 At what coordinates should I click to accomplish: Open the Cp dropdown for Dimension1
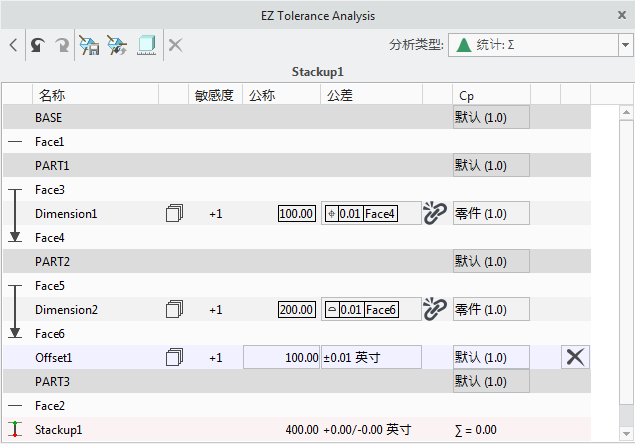[490, 213]
